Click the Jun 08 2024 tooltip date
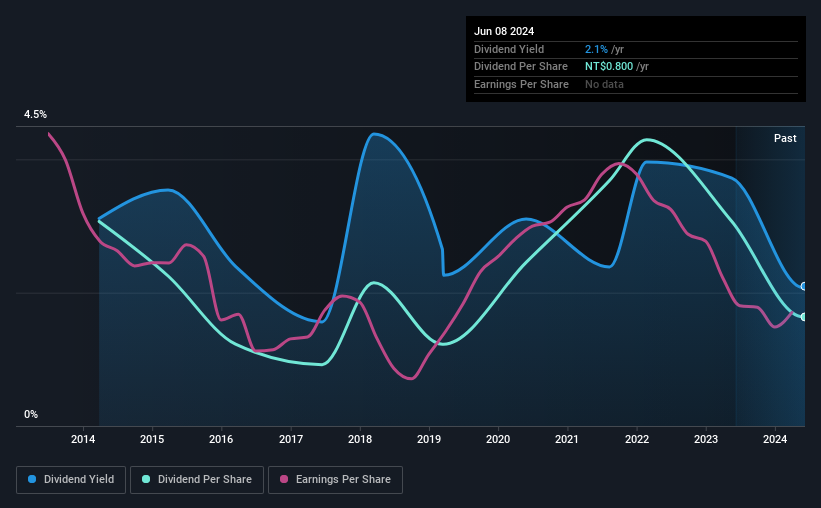Viewport: 821px width, 508px height. tap(504, 31)
